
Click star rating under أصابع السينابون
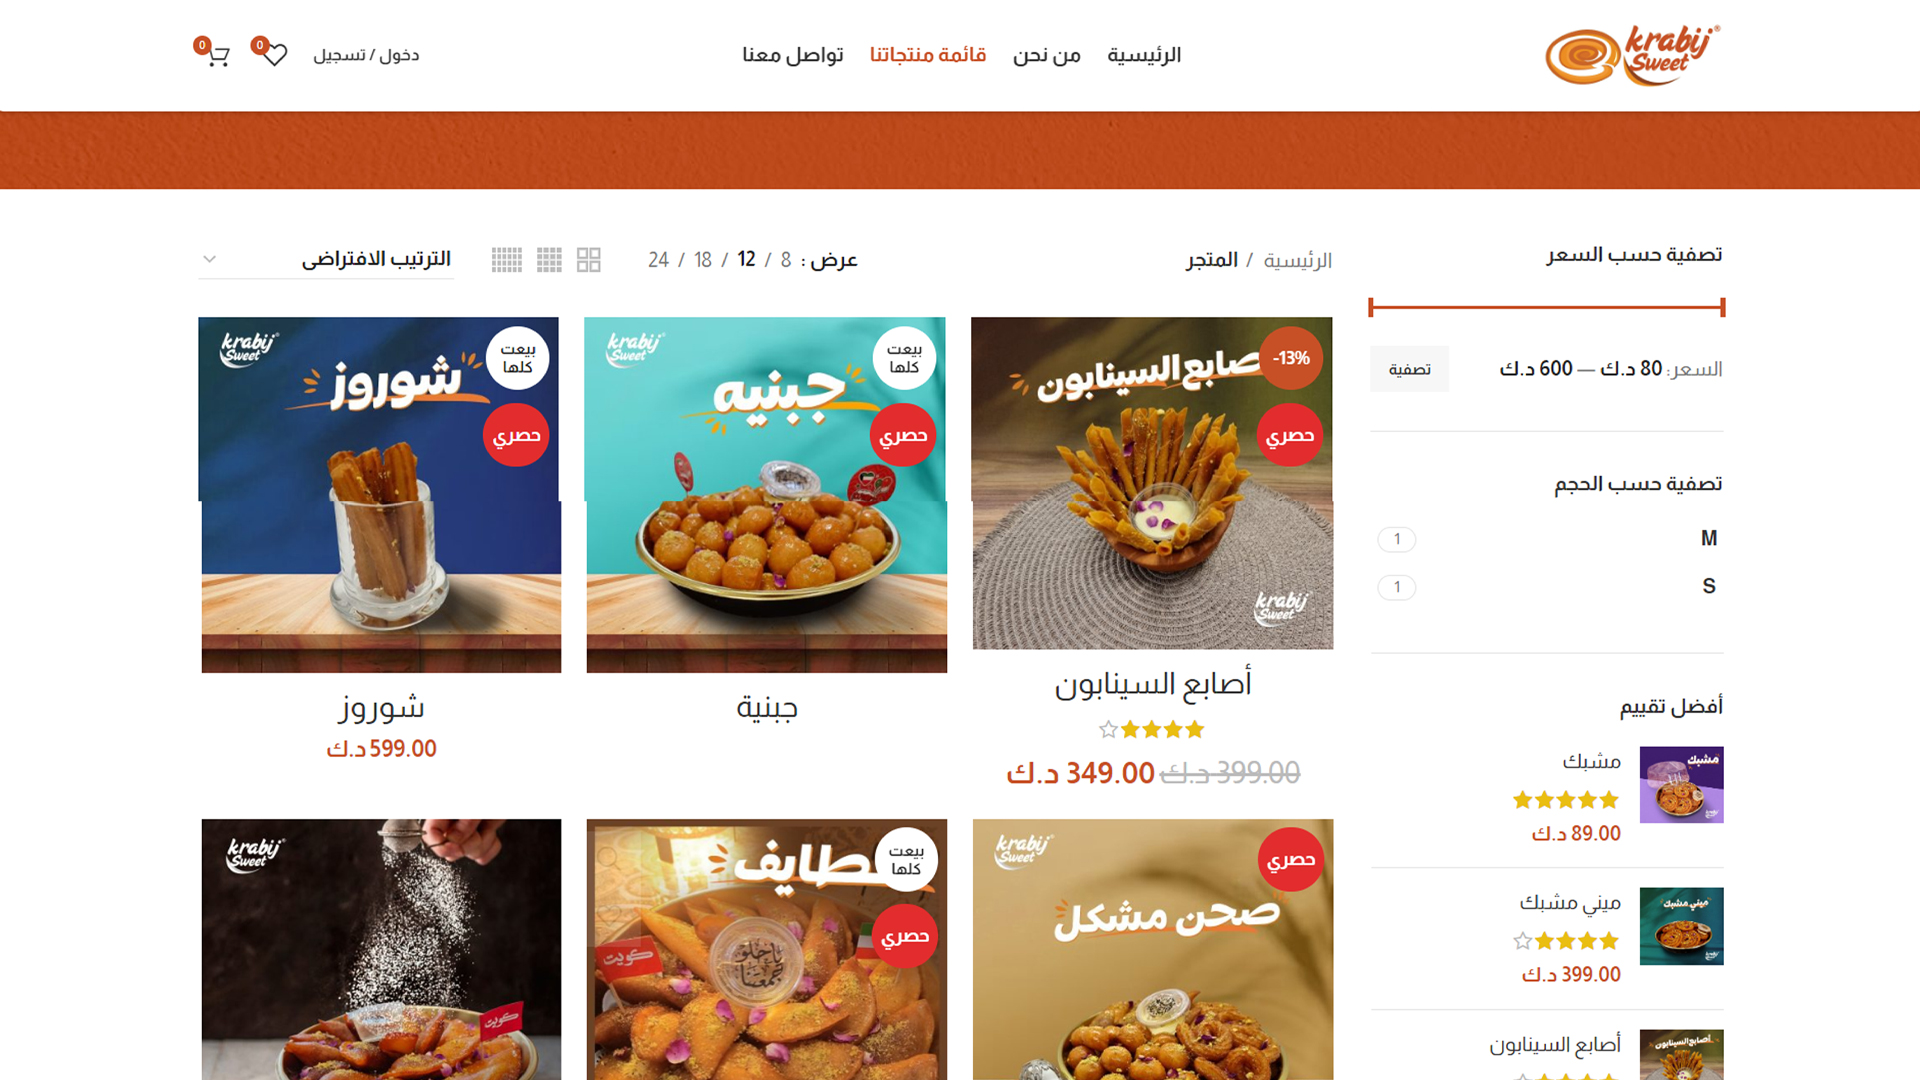pos(1152,730)
